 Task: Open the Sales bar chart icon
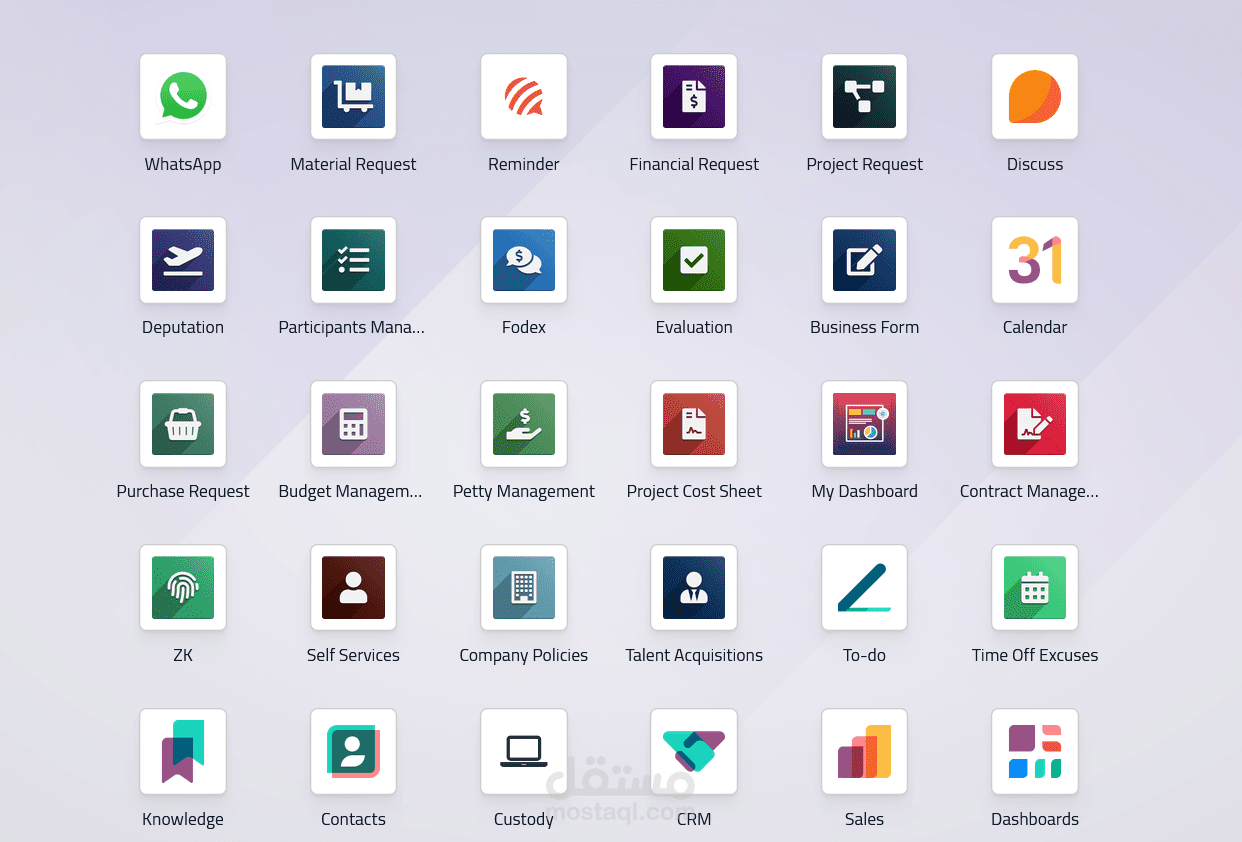[x=864, y=752]
